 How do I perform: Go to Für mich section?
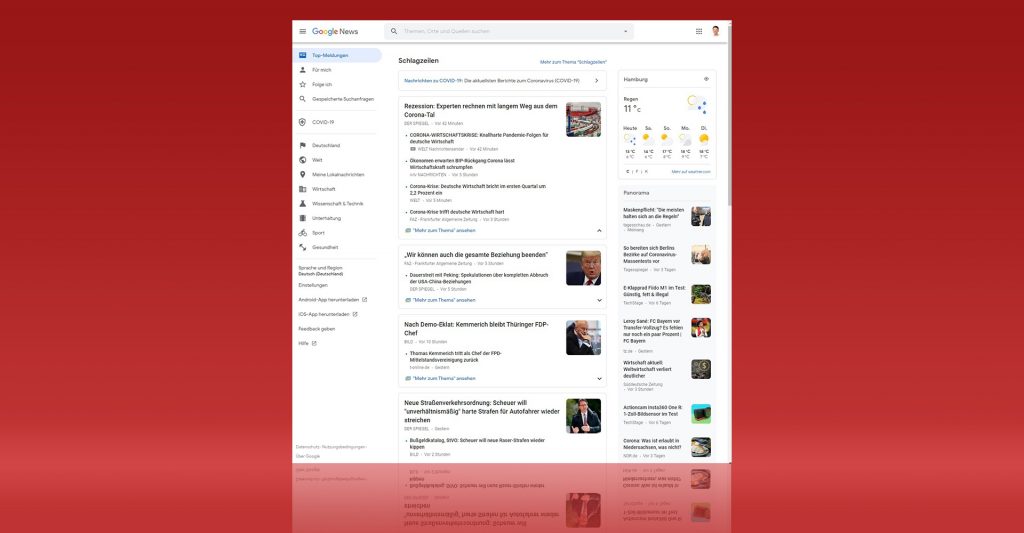click(x=322, y=70)
